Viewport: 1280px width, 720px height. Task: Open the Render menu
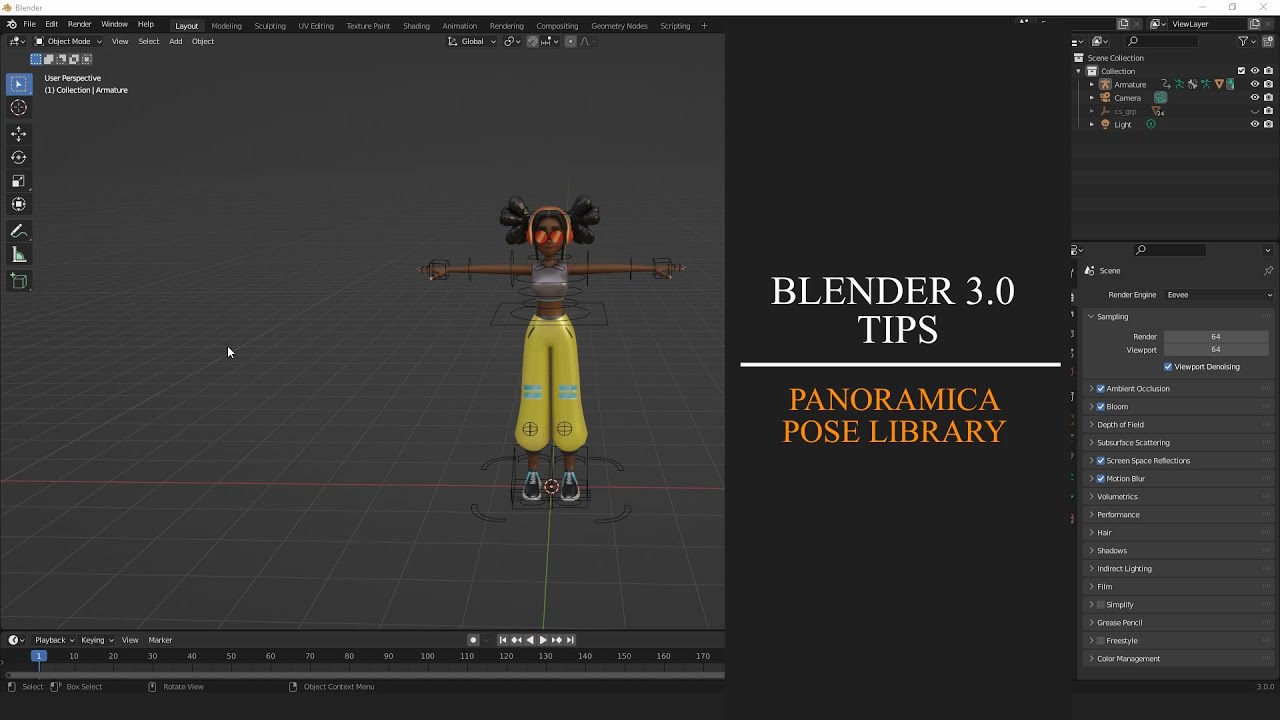pos(80,24)
